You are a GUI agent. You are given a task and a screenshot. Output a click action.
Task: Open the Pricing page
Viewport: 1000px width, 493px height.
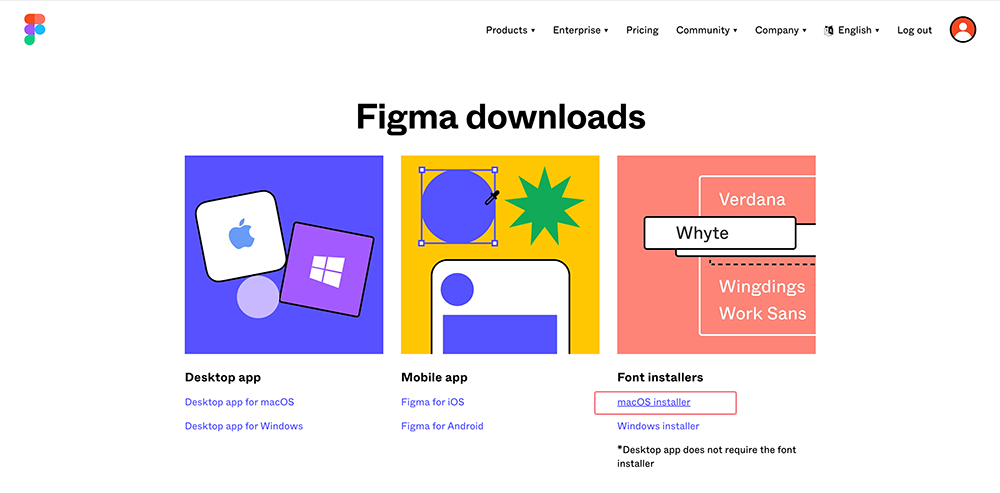(642, 31)
